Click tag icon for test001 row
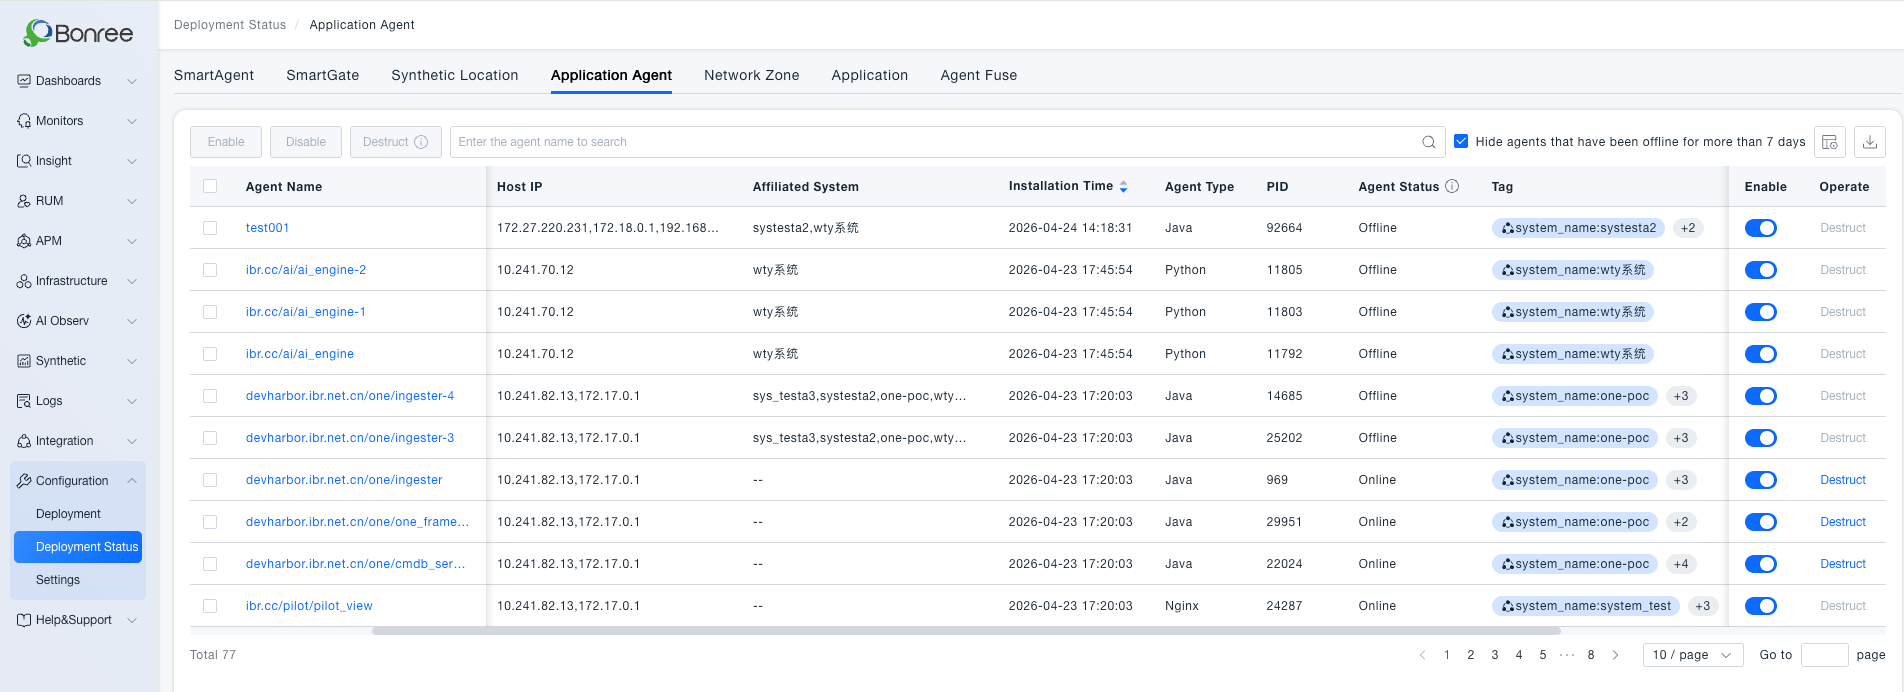 point(1507,228)
